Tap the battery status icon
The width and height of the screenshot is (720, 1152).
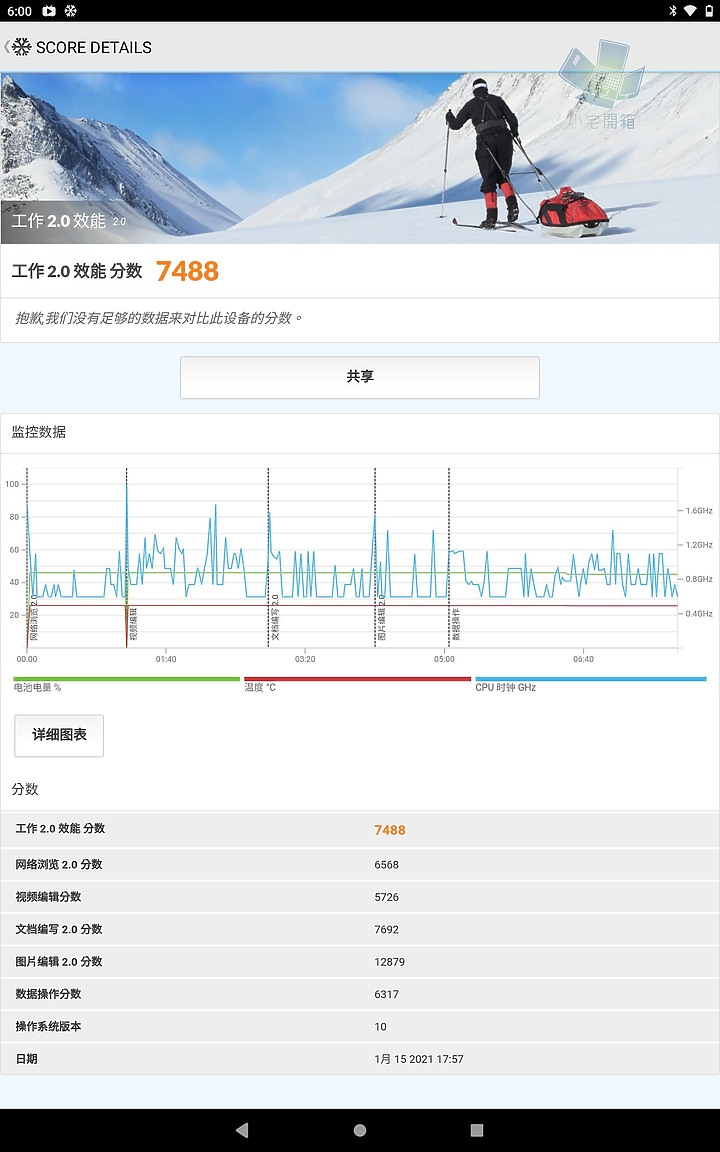click(x=707, y=11)
